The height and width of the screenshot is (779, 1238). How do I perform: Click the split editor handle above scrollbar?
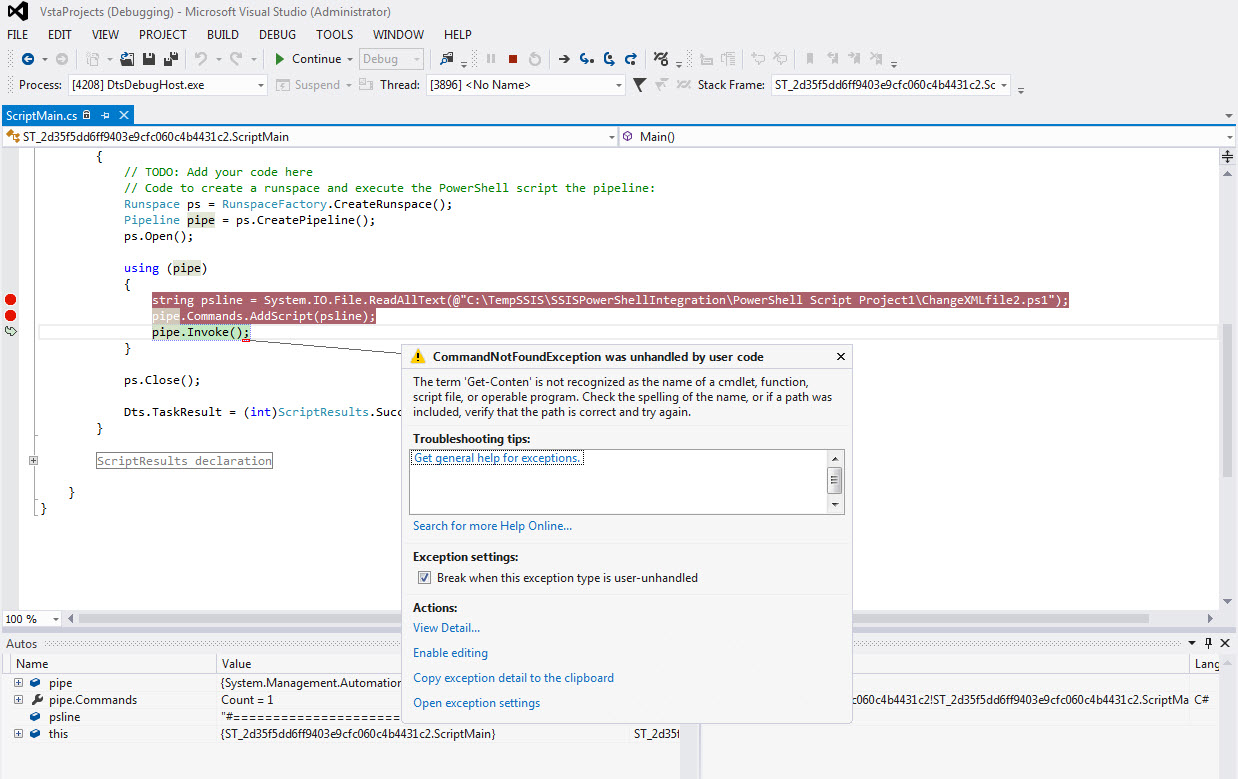click(x=1228, y=157)
